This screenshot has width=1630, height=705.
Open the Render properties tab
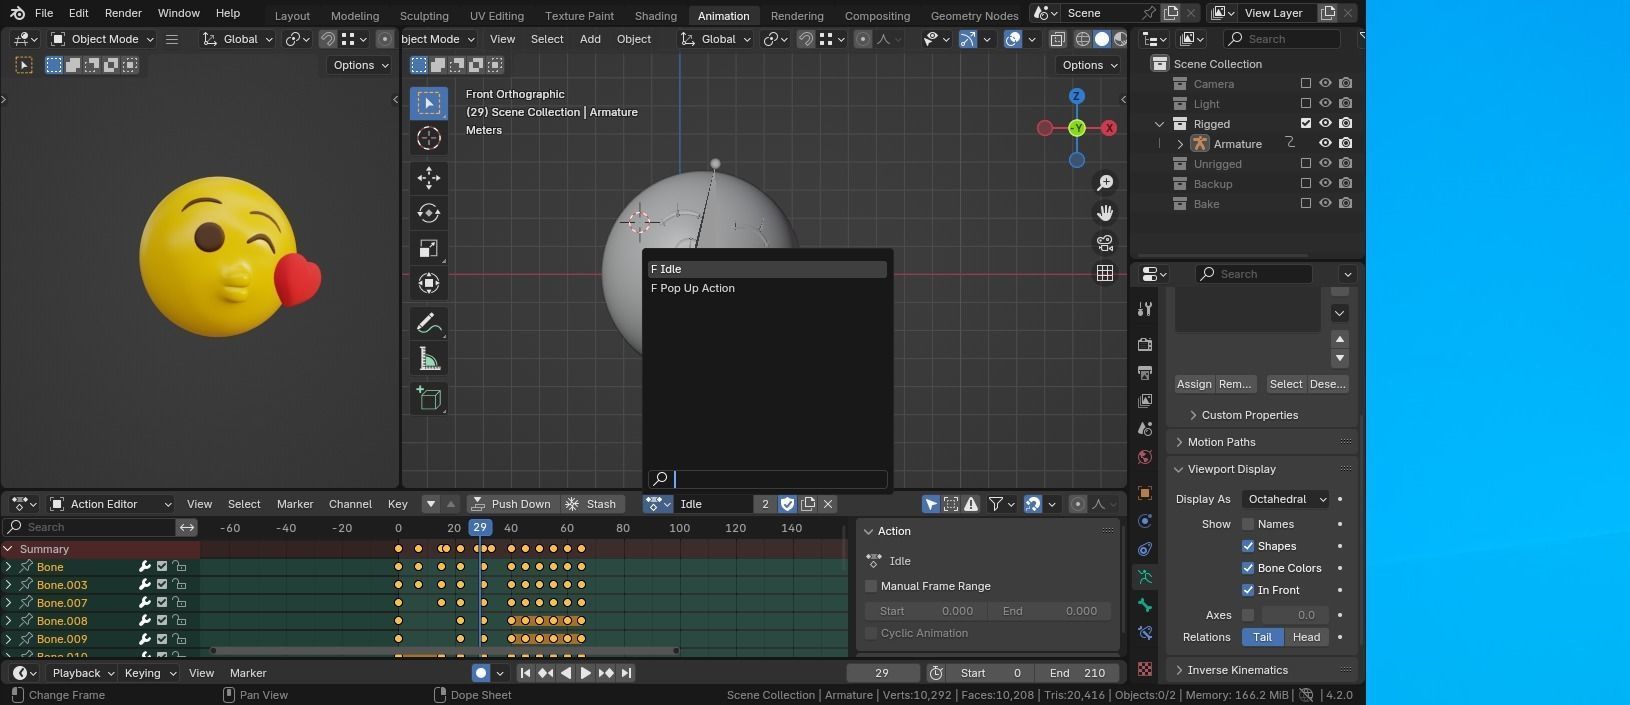tap(1145, 344)
